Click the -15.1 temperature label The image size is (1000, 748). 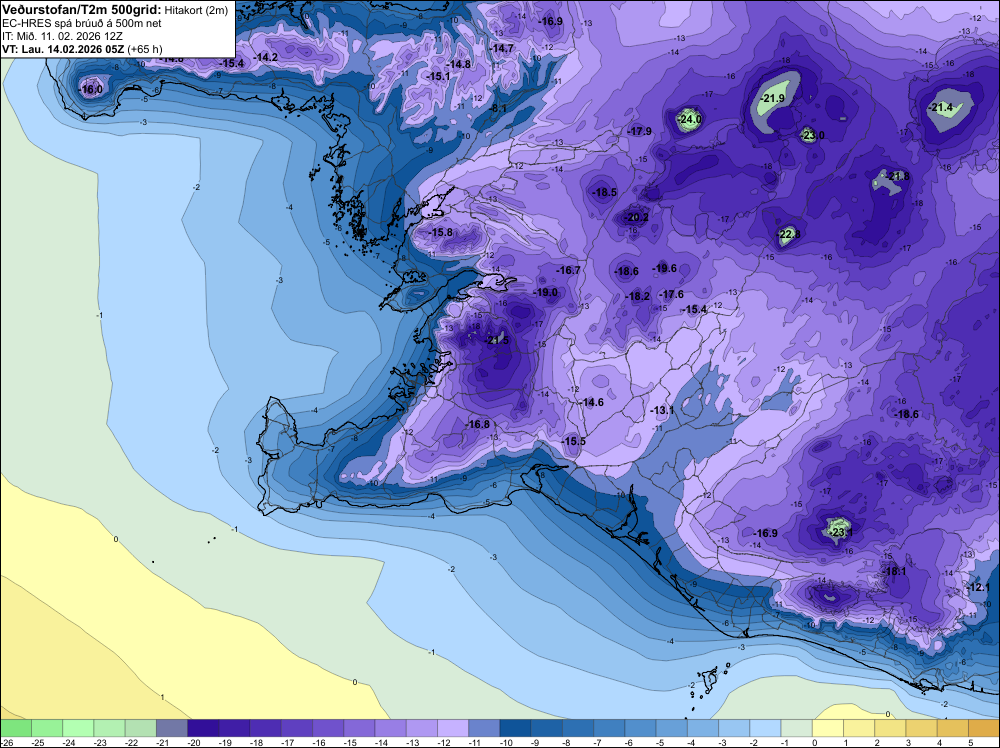[x=439, y=77]
